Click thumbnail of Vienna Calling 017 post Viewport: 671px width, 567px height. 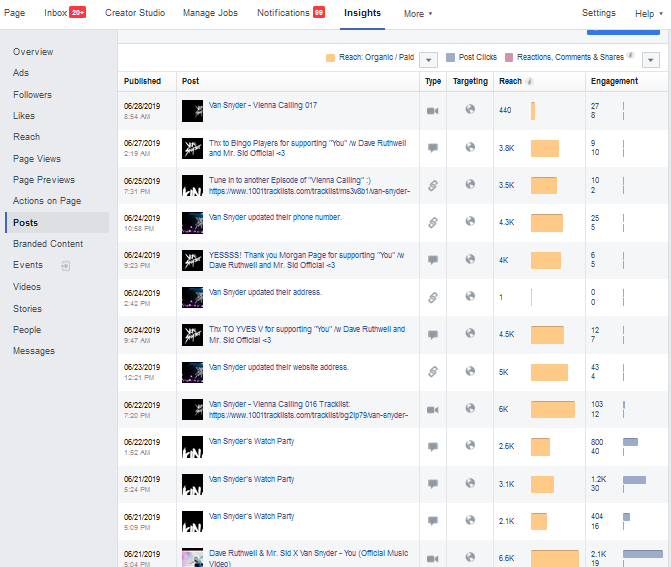pos(192,111)
